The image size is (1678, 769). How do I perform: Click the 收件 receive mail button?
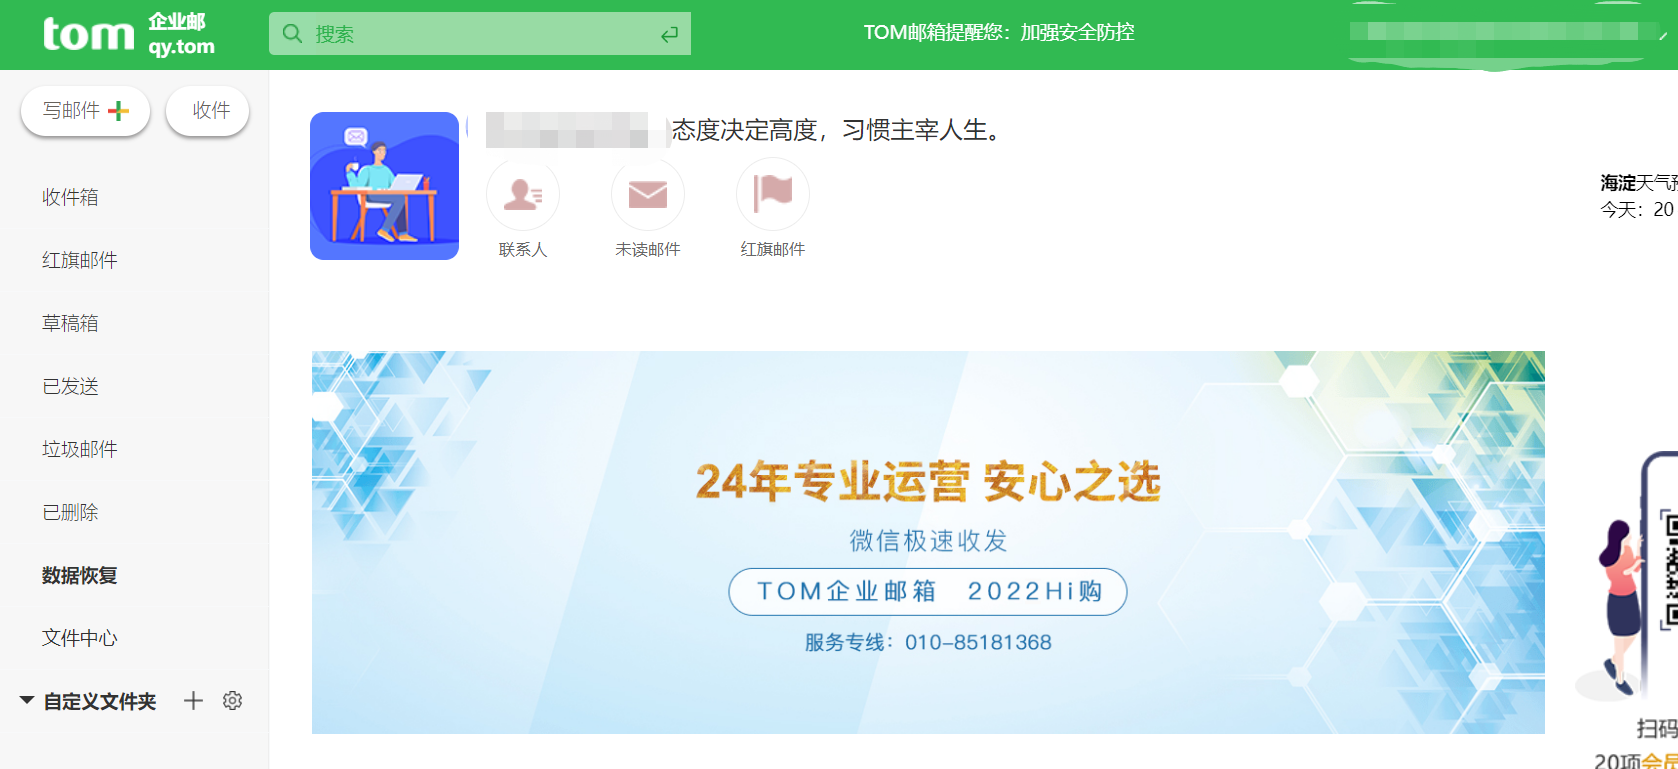207,110
